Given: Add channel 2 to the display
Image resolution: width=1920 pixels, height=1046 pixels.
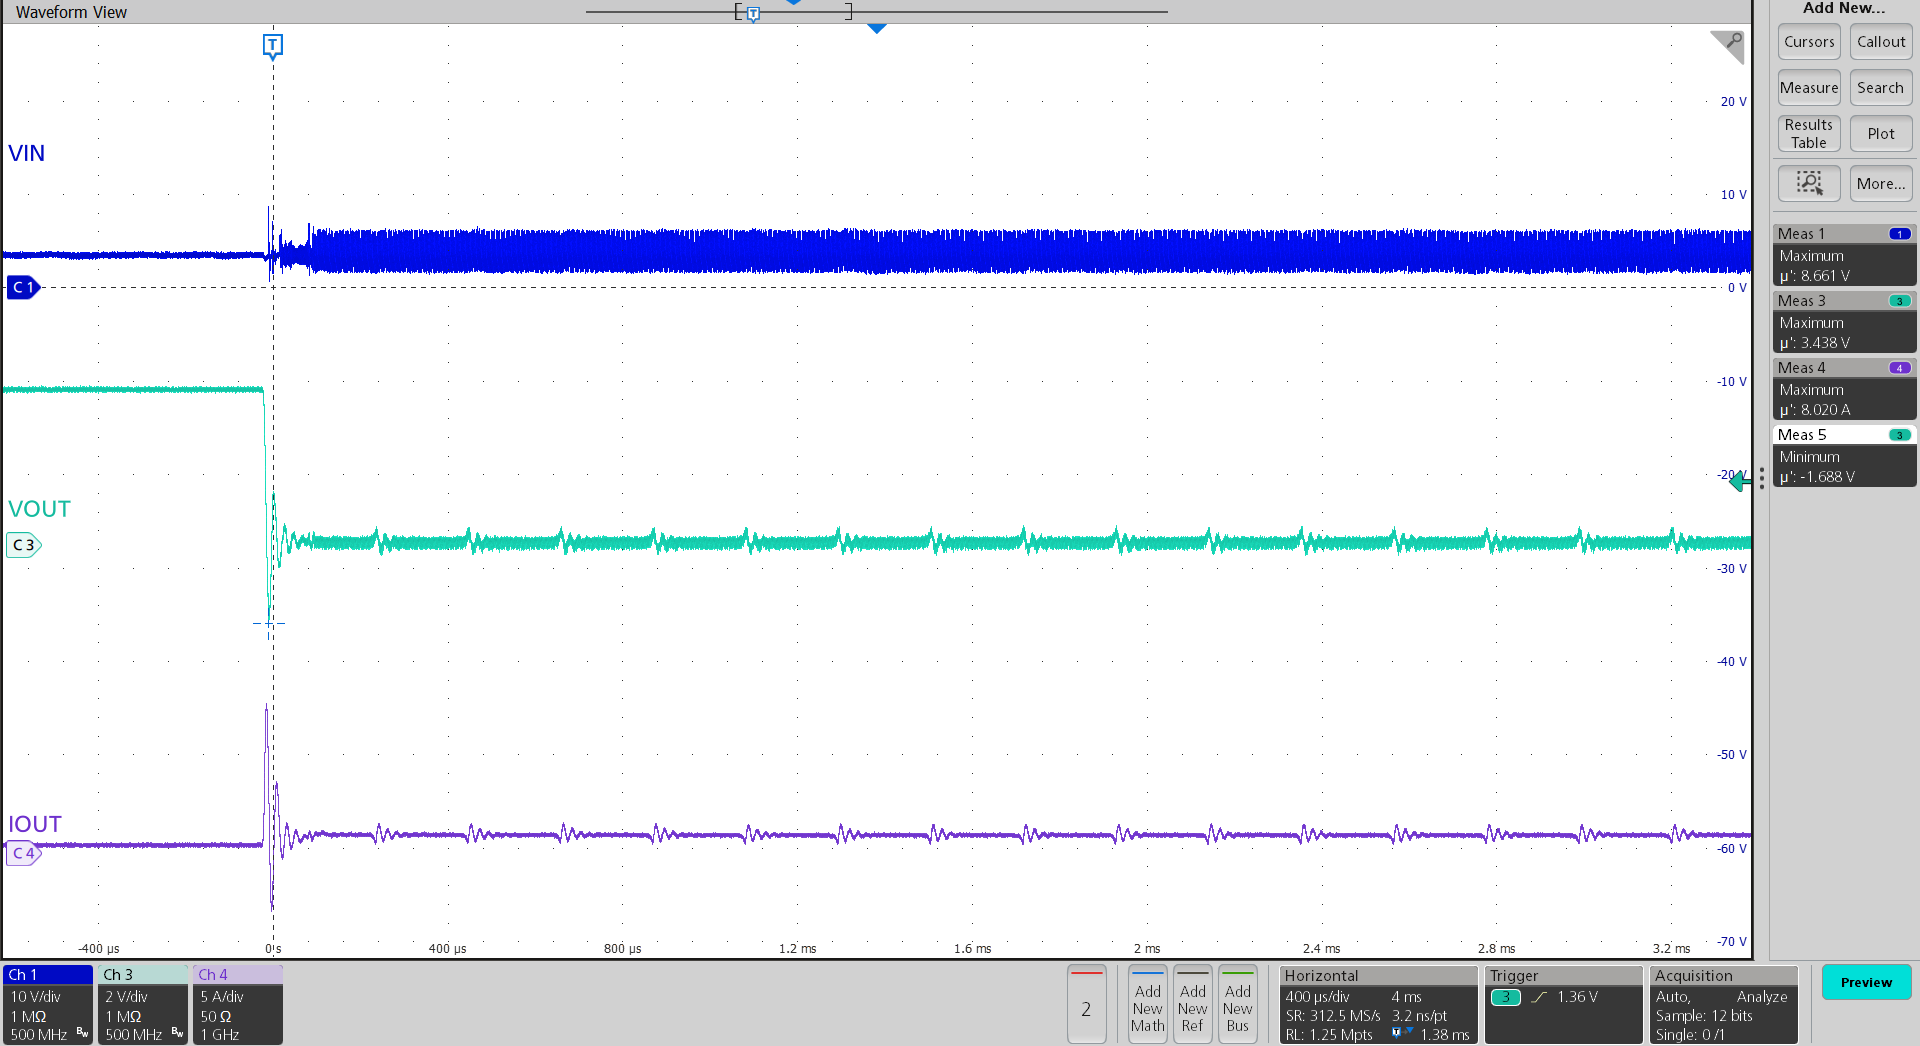Looking at the screenshot, I should pos(1086,1005).
